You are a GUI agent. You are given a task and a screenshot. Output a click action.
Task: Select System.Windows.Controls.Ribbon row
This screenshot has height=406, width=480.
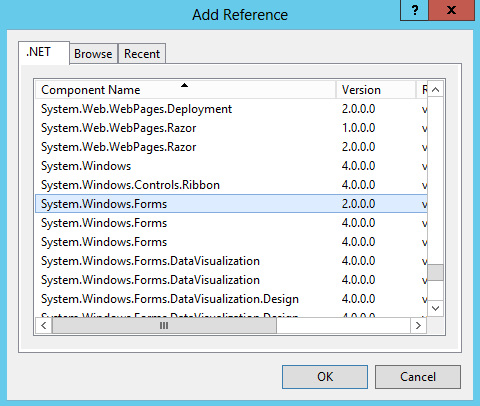pos(231,185)
